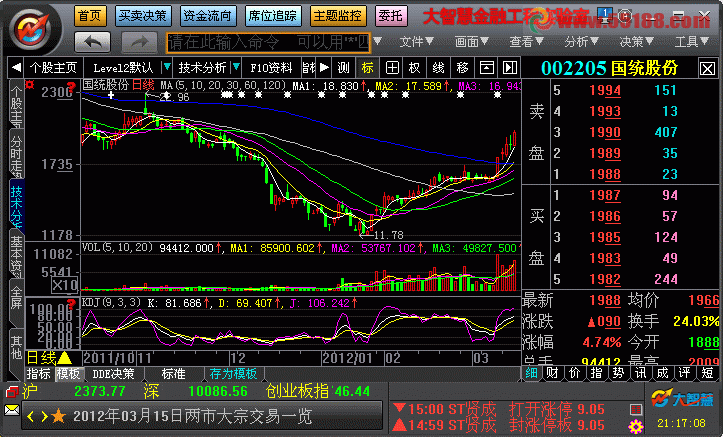Open the 决策 menu

coord(636,42)
